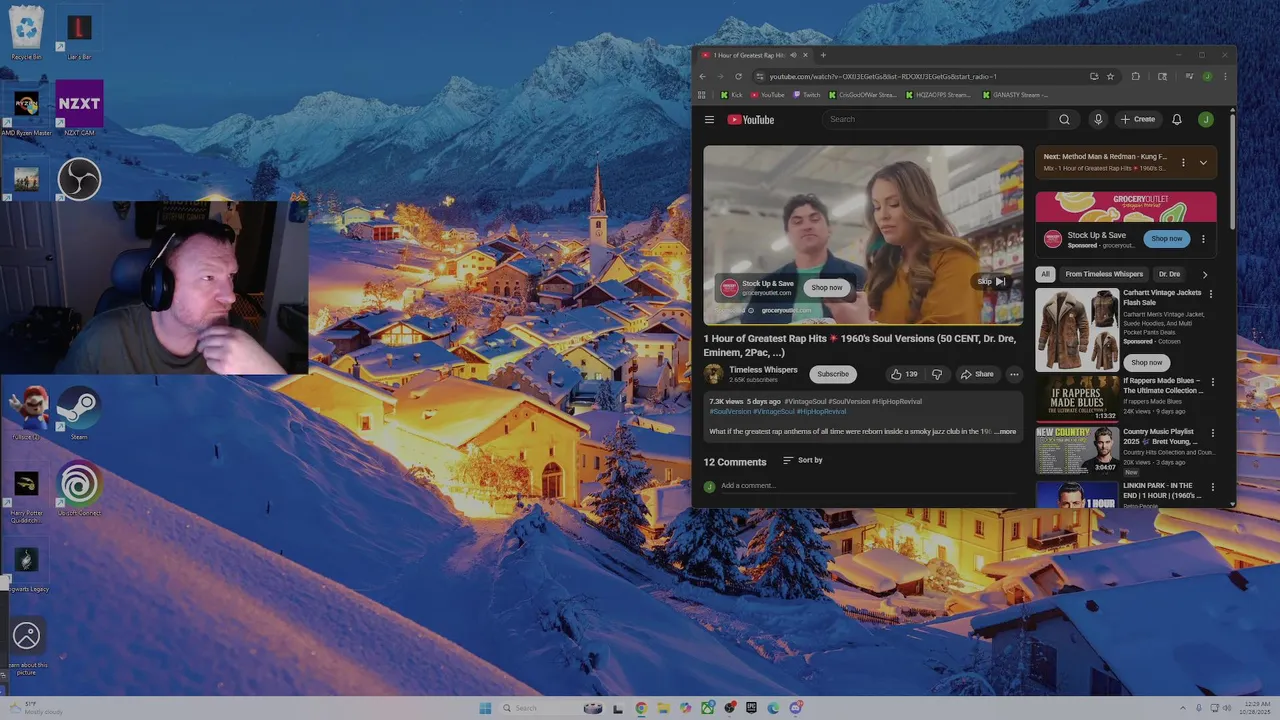This screenshot has height=720, width=1280.
Task: Click Shop now under Carhartt ad
Action: 1147,362
